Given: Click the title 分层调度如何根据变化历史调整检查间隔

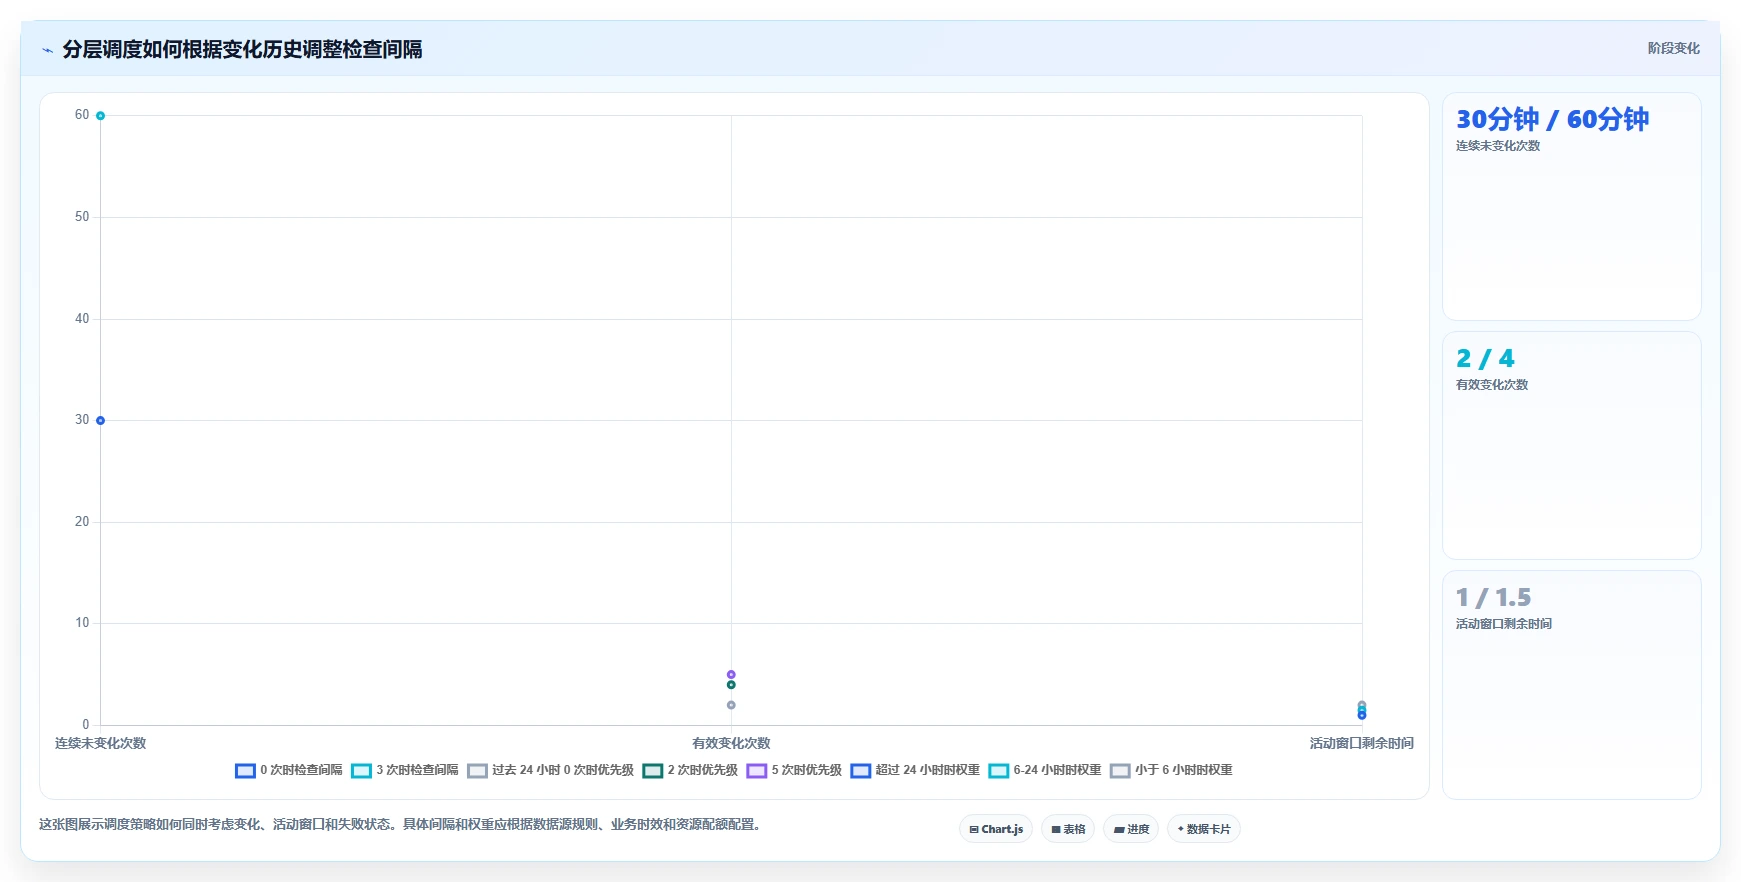Looking at the screenshot, I should tap(242, 49).
